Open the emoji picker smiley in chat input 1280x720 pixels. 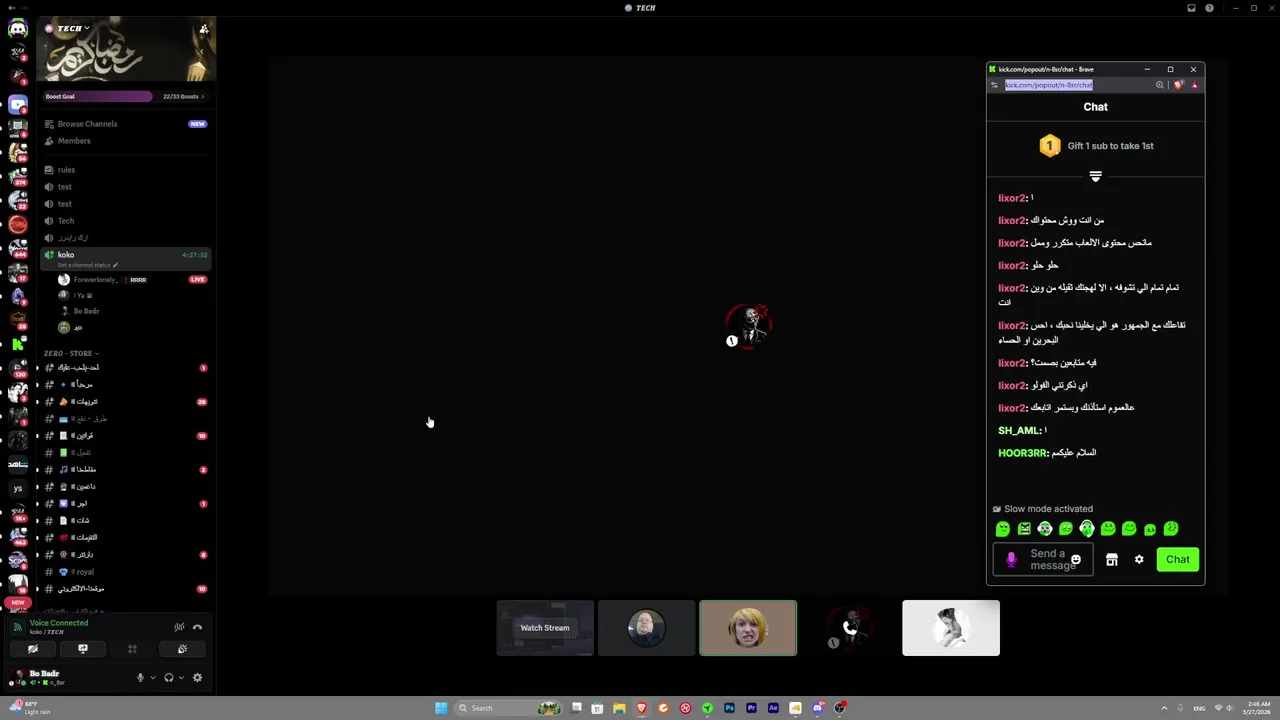(1076, 560)
